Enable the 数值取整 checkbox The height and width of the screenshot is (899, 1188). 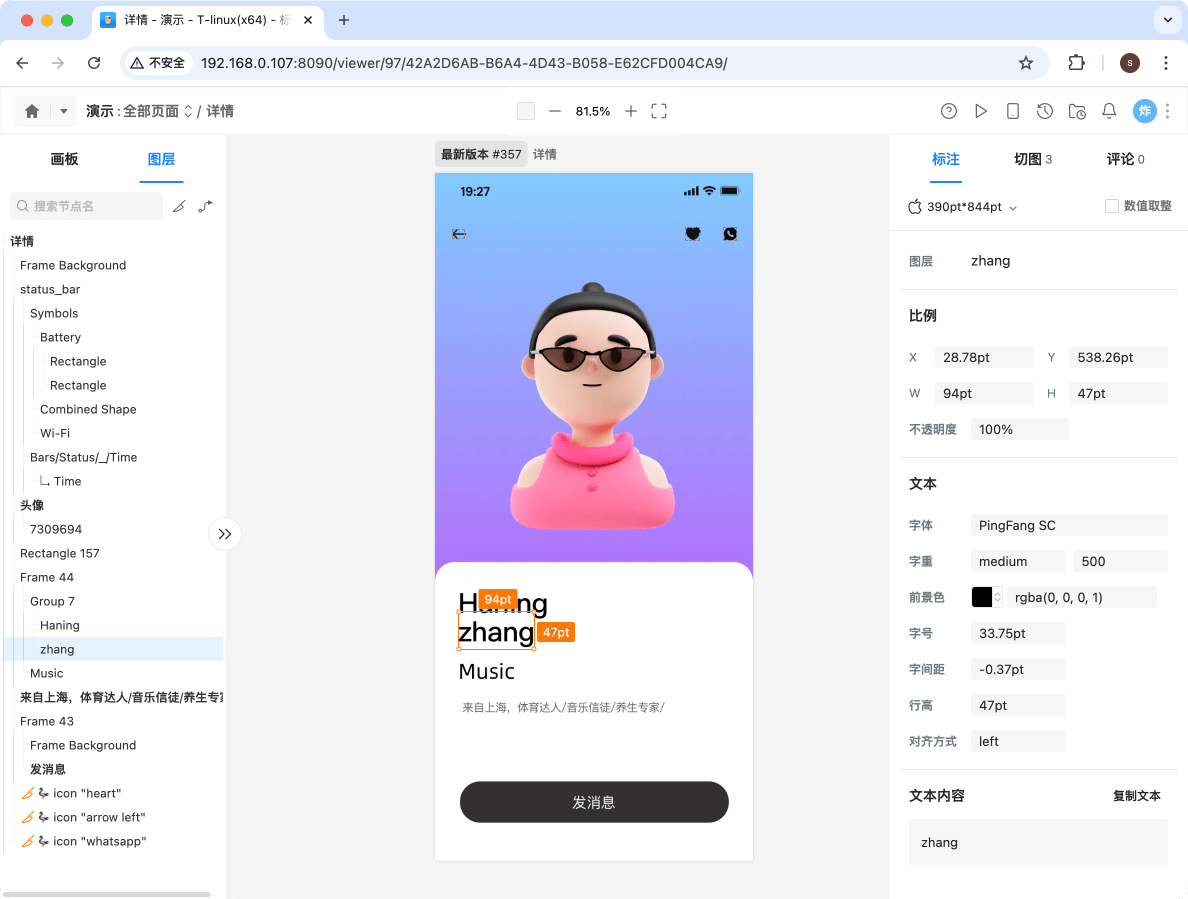(1111, 206)
